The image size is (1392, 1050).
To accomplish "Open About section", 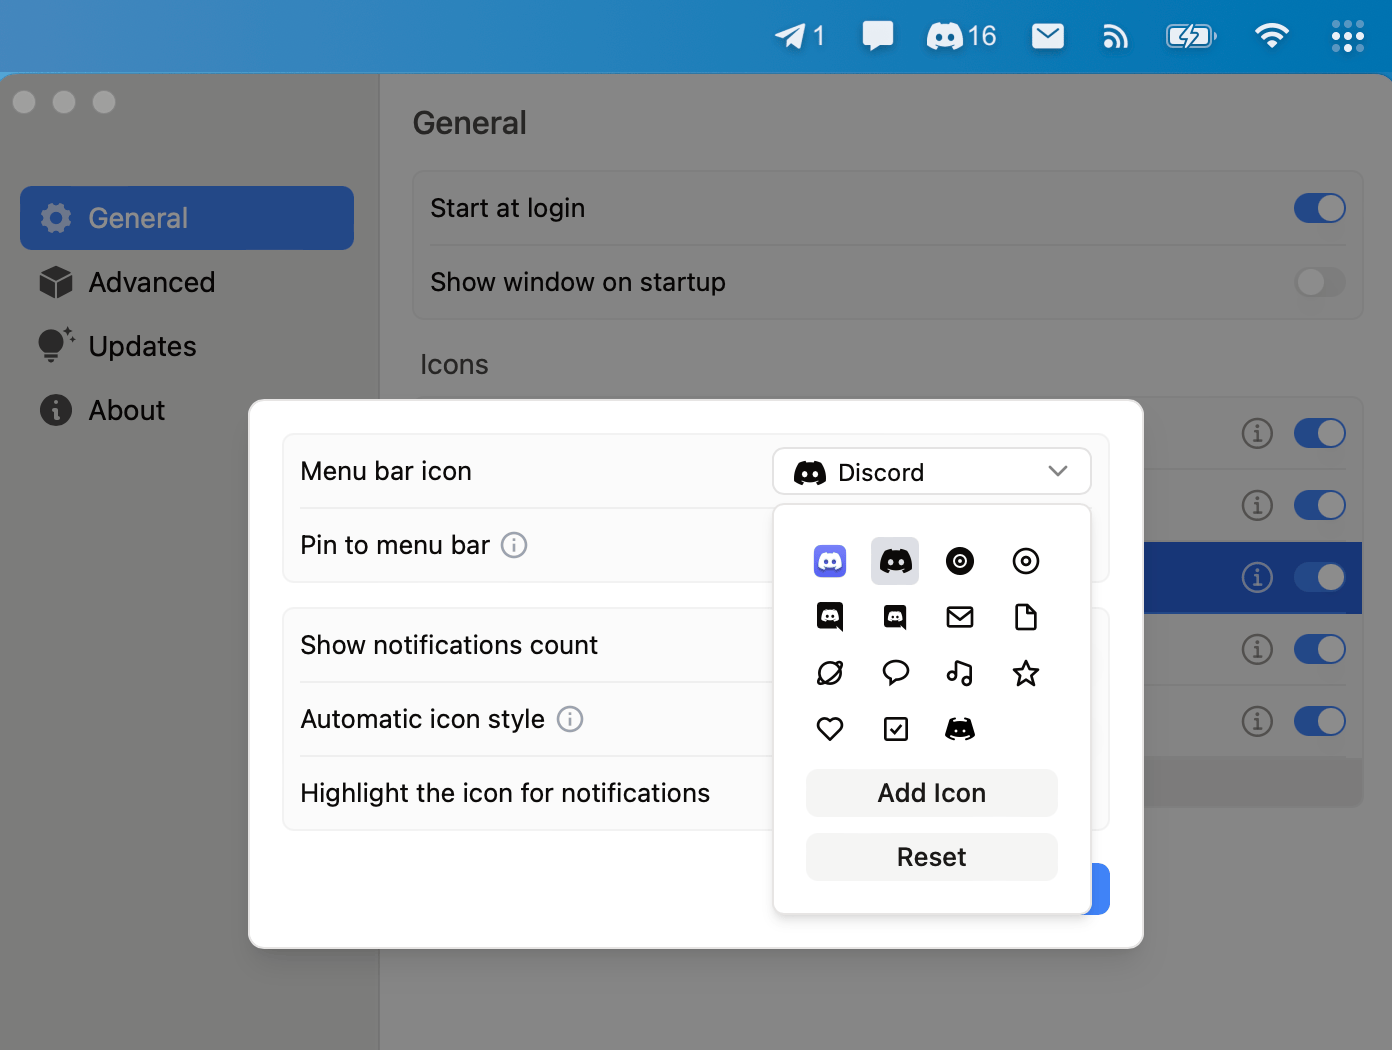I will [187, 410].
